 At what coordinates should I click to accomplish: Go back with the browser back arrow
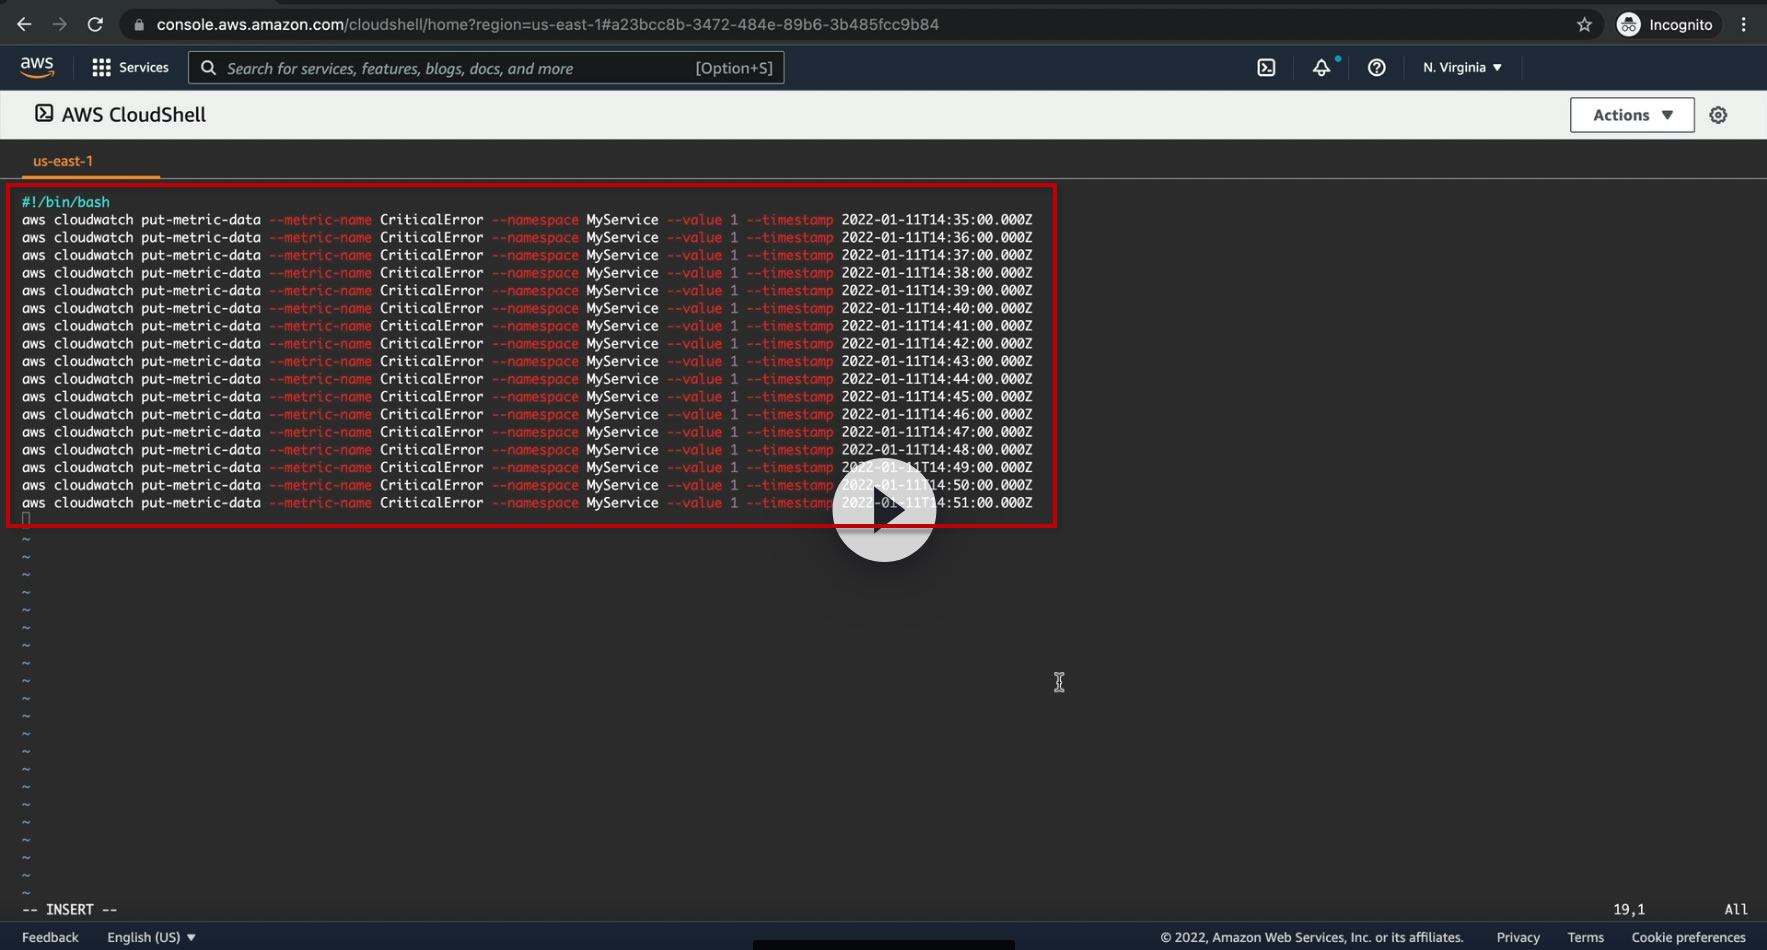coord(24,24)
